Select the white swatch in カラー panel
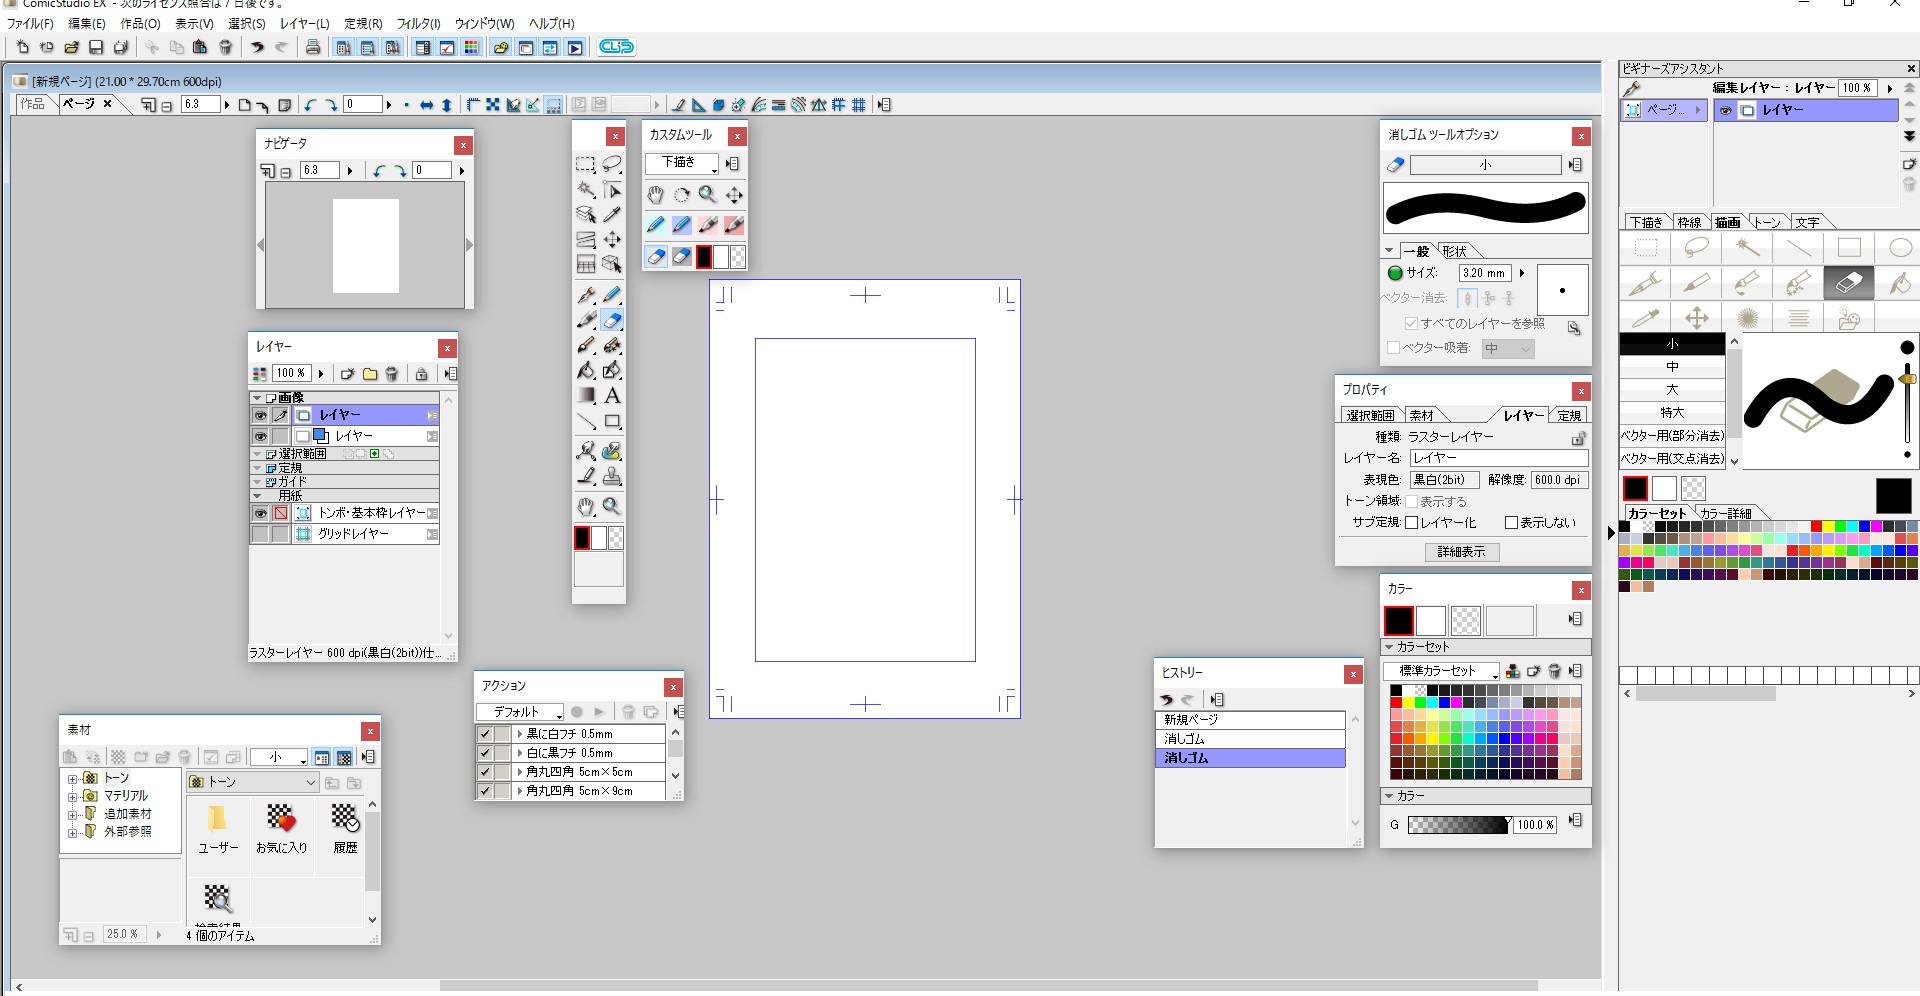 (x=1431, y=621)
